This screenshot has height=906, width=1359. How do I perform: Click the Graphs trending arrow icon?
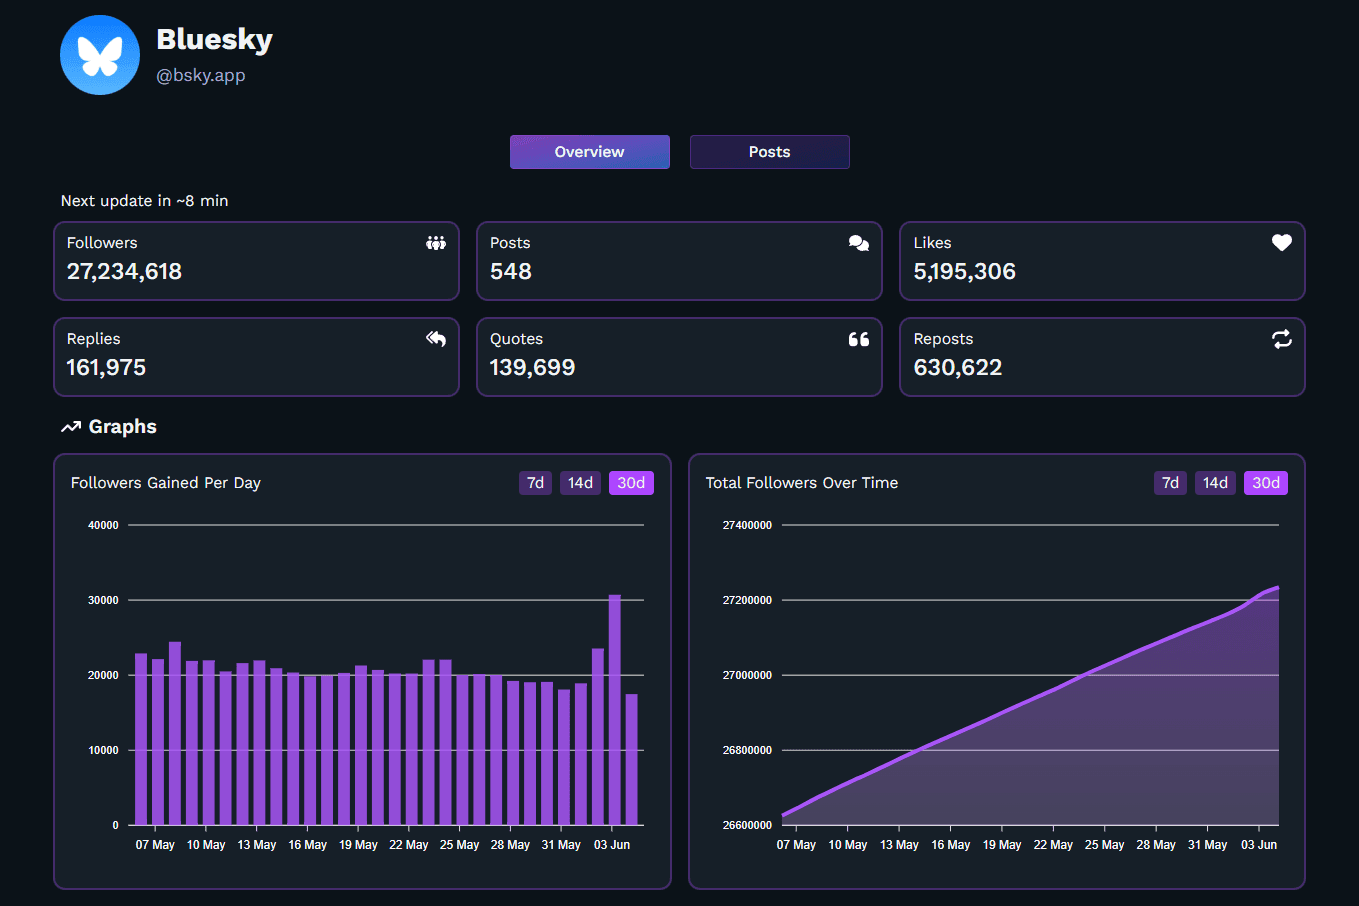(69, 426)
